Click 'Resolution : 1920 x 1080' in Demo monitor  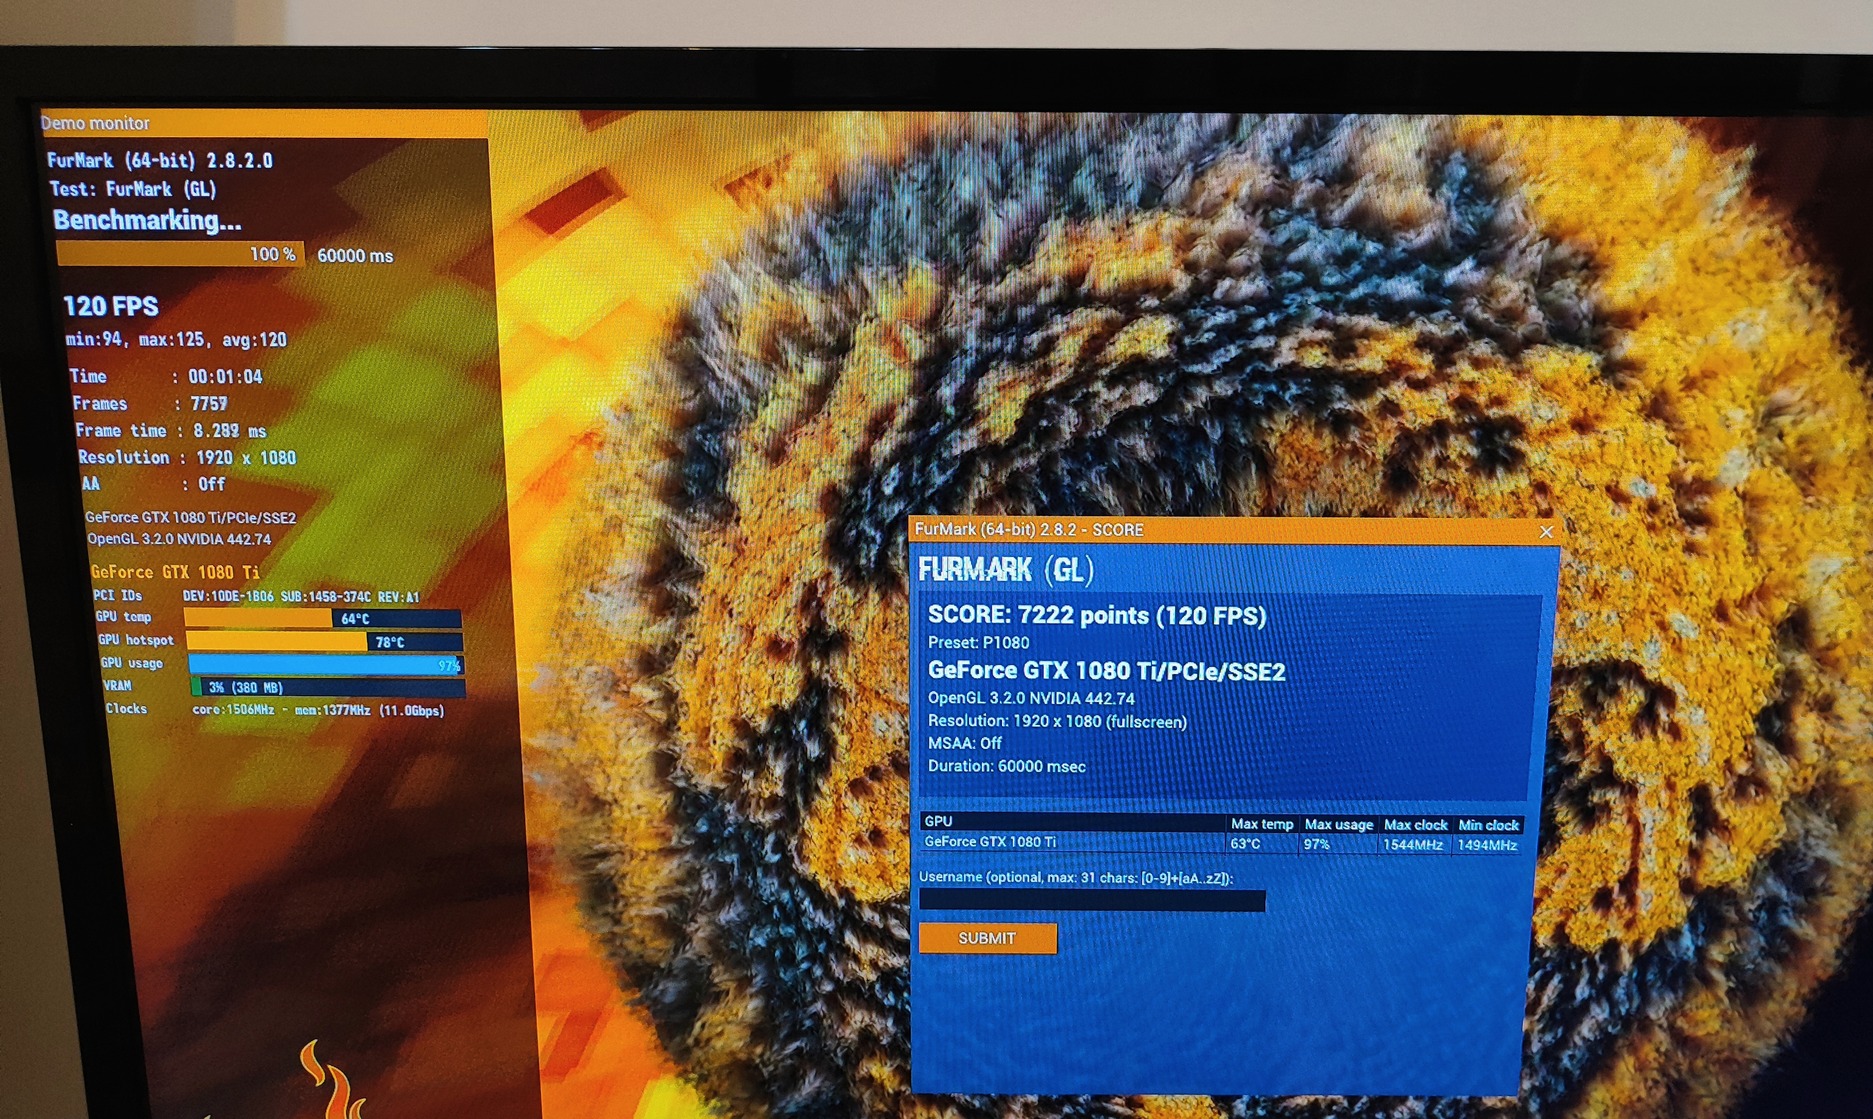(x=187, y=458)
